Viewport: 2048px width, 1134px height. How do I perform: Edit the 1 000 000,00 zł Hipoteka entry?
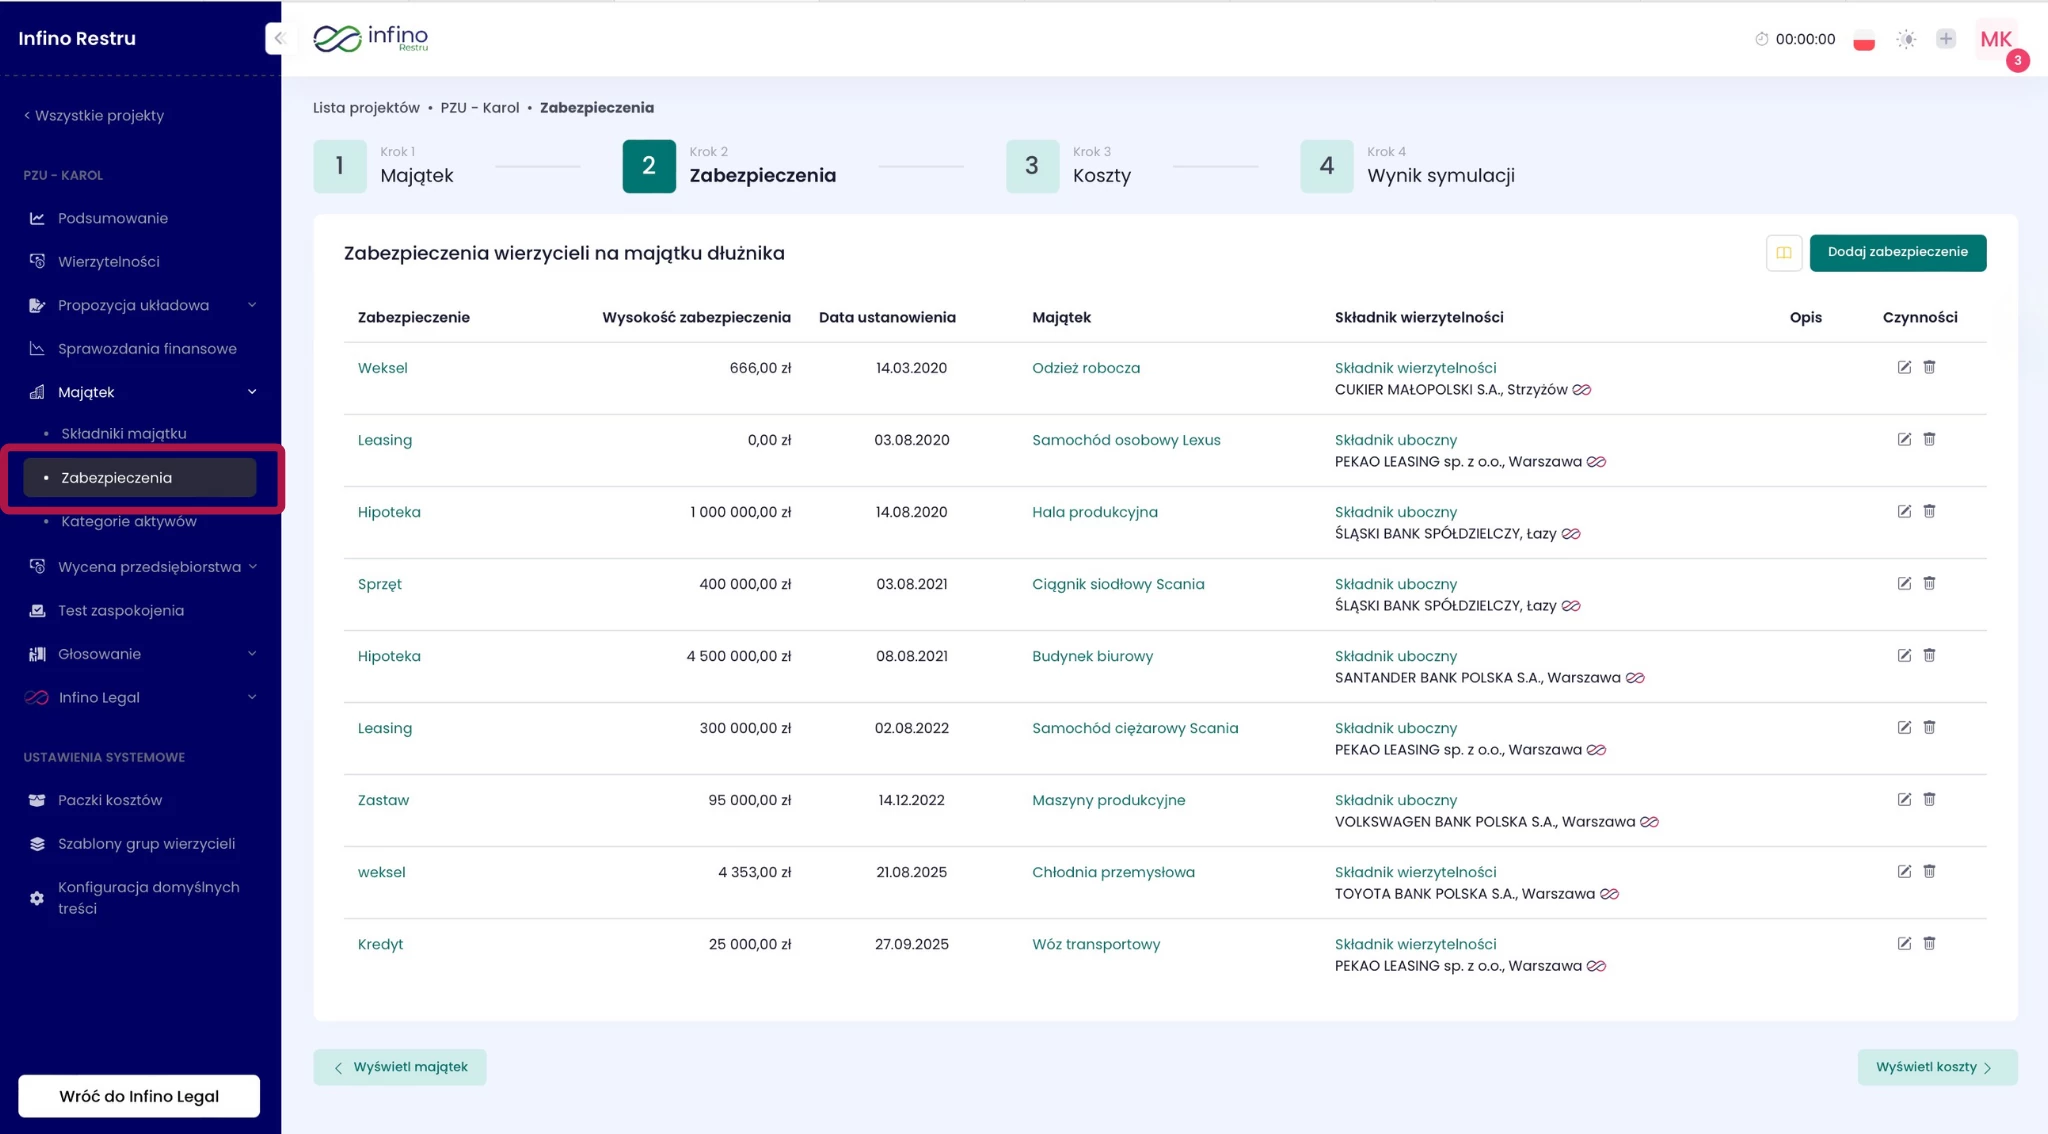pos(1904,511)
